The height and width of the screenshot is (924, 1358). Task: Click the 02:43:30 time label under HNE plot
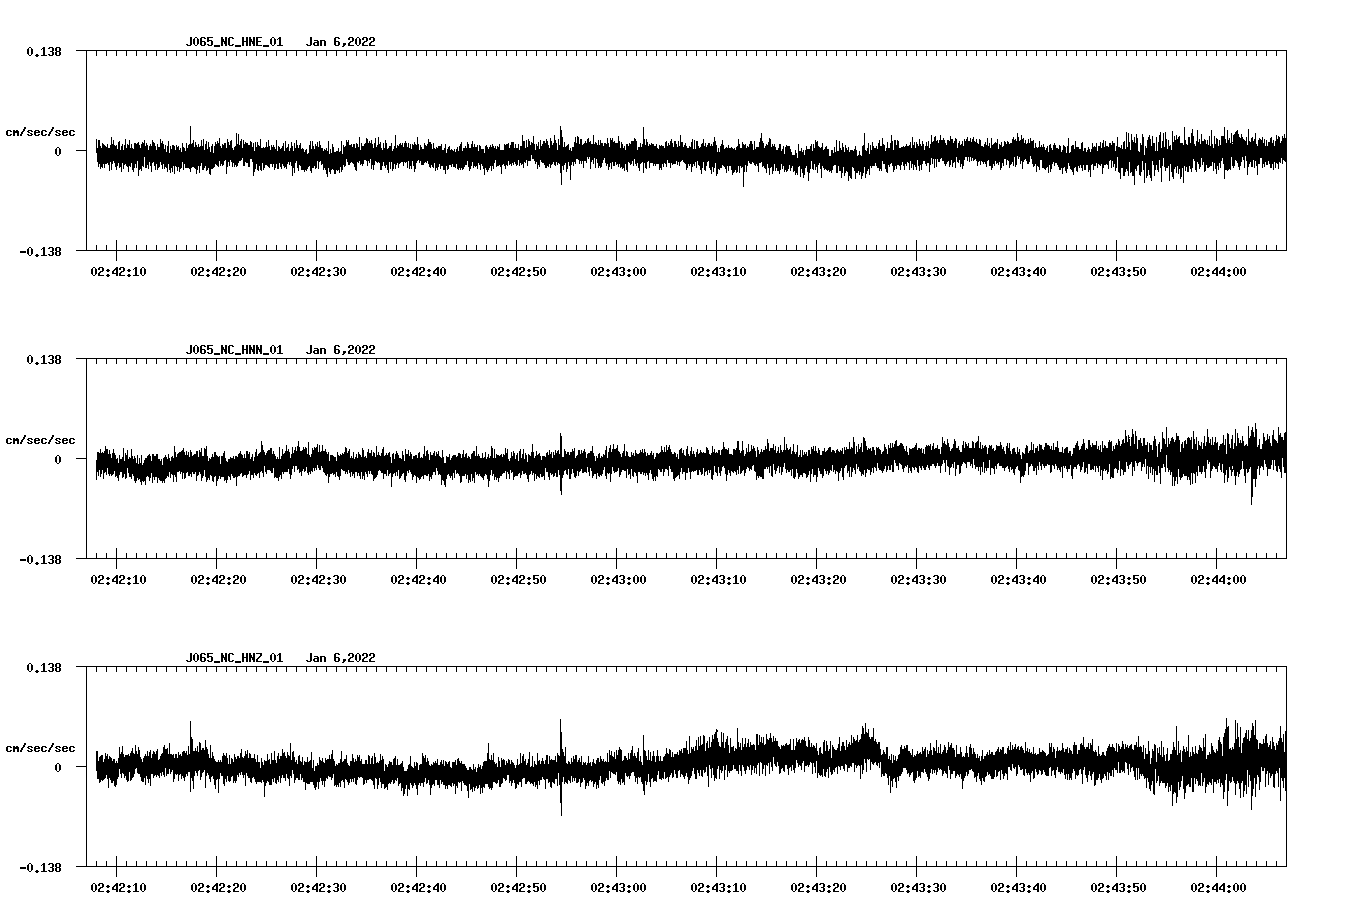[918, 272]
